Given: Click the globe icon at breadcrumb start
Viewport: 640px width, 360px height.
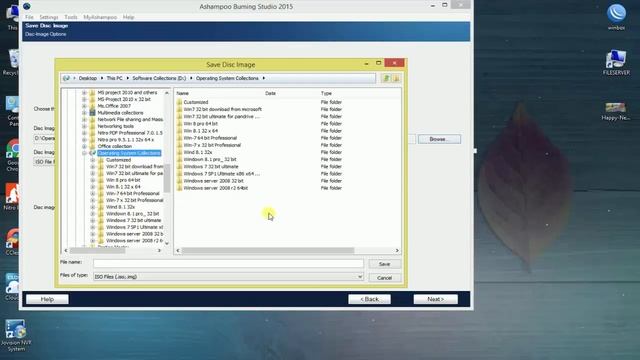Looking at the screenshot, I should pyautogui.click(x=66, y=78).
